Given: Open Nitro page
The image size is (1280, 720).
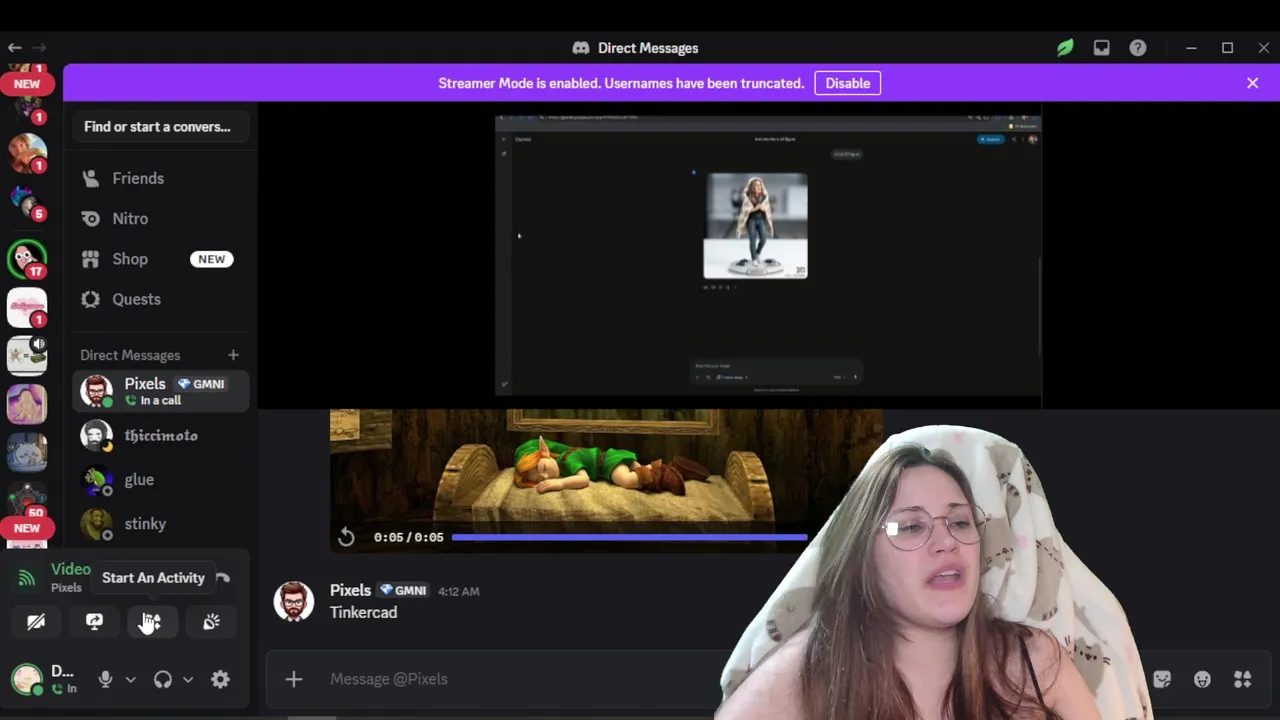Looking at the screenshot, I should (x=160, y=218).
